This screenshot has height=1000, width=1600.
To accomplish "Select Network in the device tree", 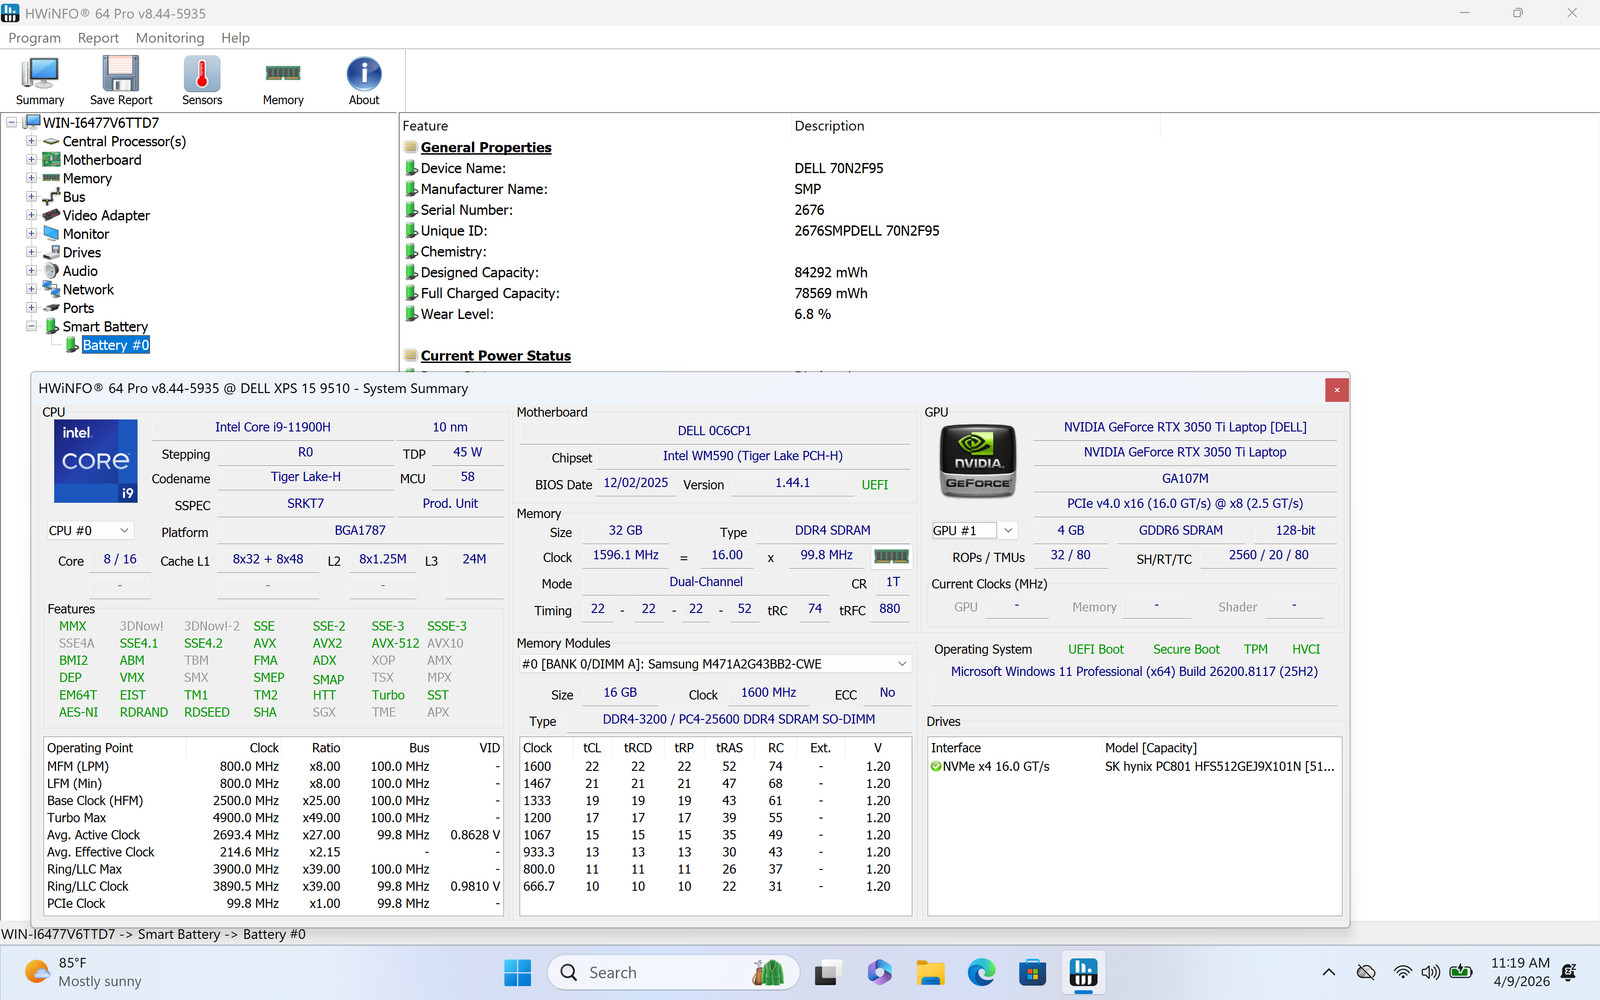I will [x=88, y=290].
